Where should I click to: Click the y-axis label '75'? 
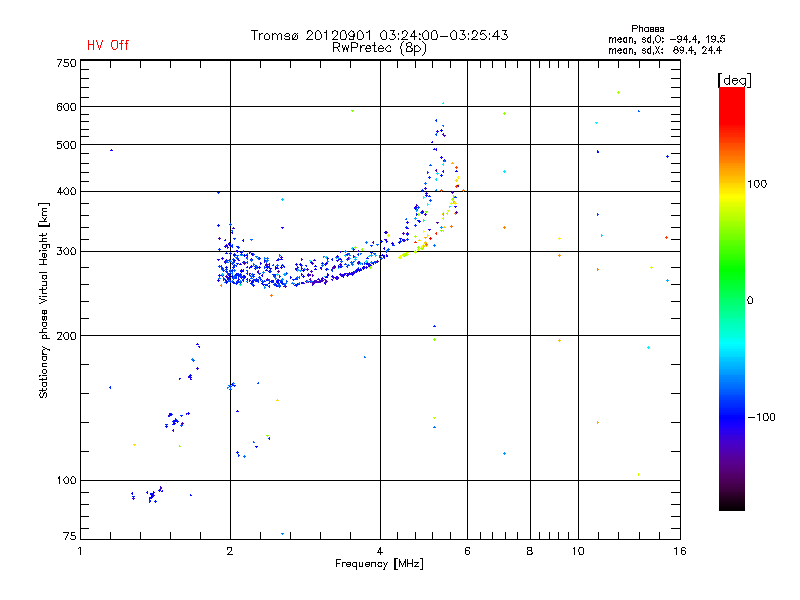point(70,536)
